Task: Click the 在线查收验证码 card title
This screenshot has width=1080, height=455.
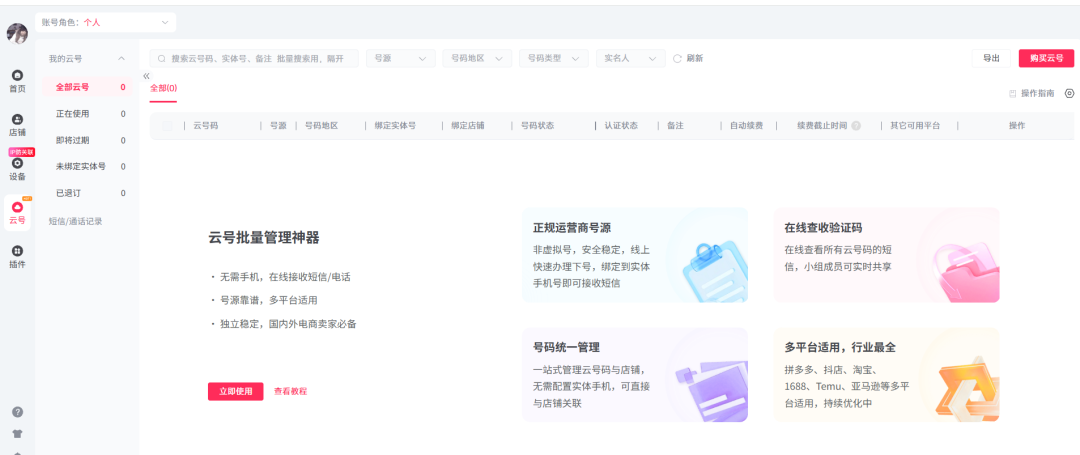Action: point(824,228)
